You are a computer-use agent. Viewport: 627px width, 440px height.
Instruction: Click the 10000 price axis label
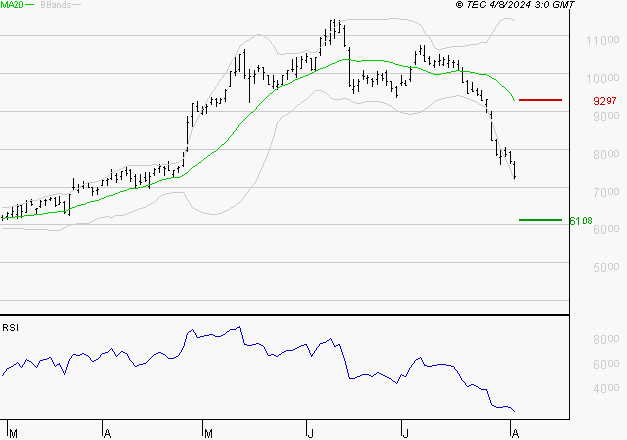(603, 78)
